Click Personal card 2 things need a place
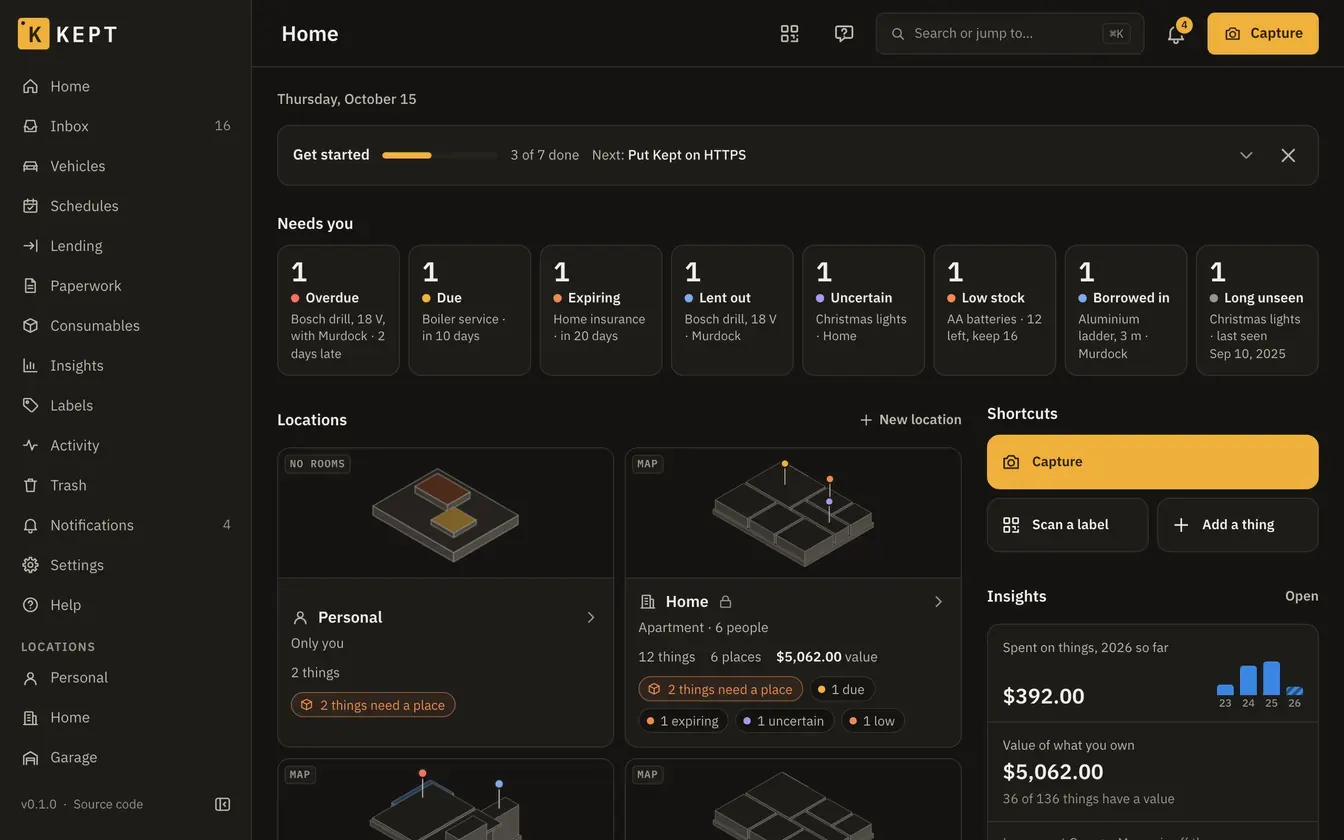The image size is (1344, 840). tap(373, 705)
